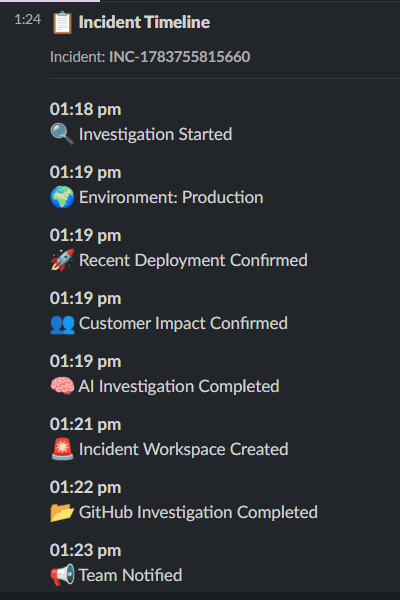Click the incident ID INC-1783755815660

point(180,57)
